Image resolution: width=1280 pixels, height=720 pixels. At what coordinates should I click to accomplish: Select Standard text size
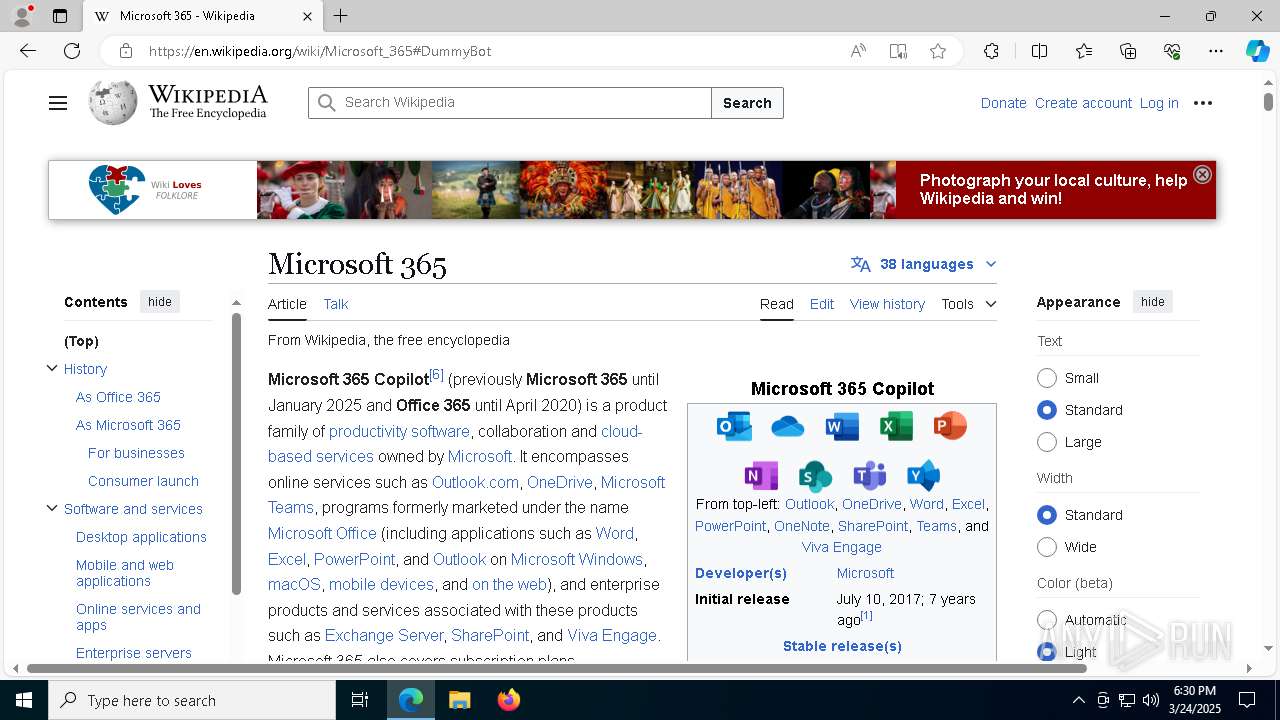1047,410
